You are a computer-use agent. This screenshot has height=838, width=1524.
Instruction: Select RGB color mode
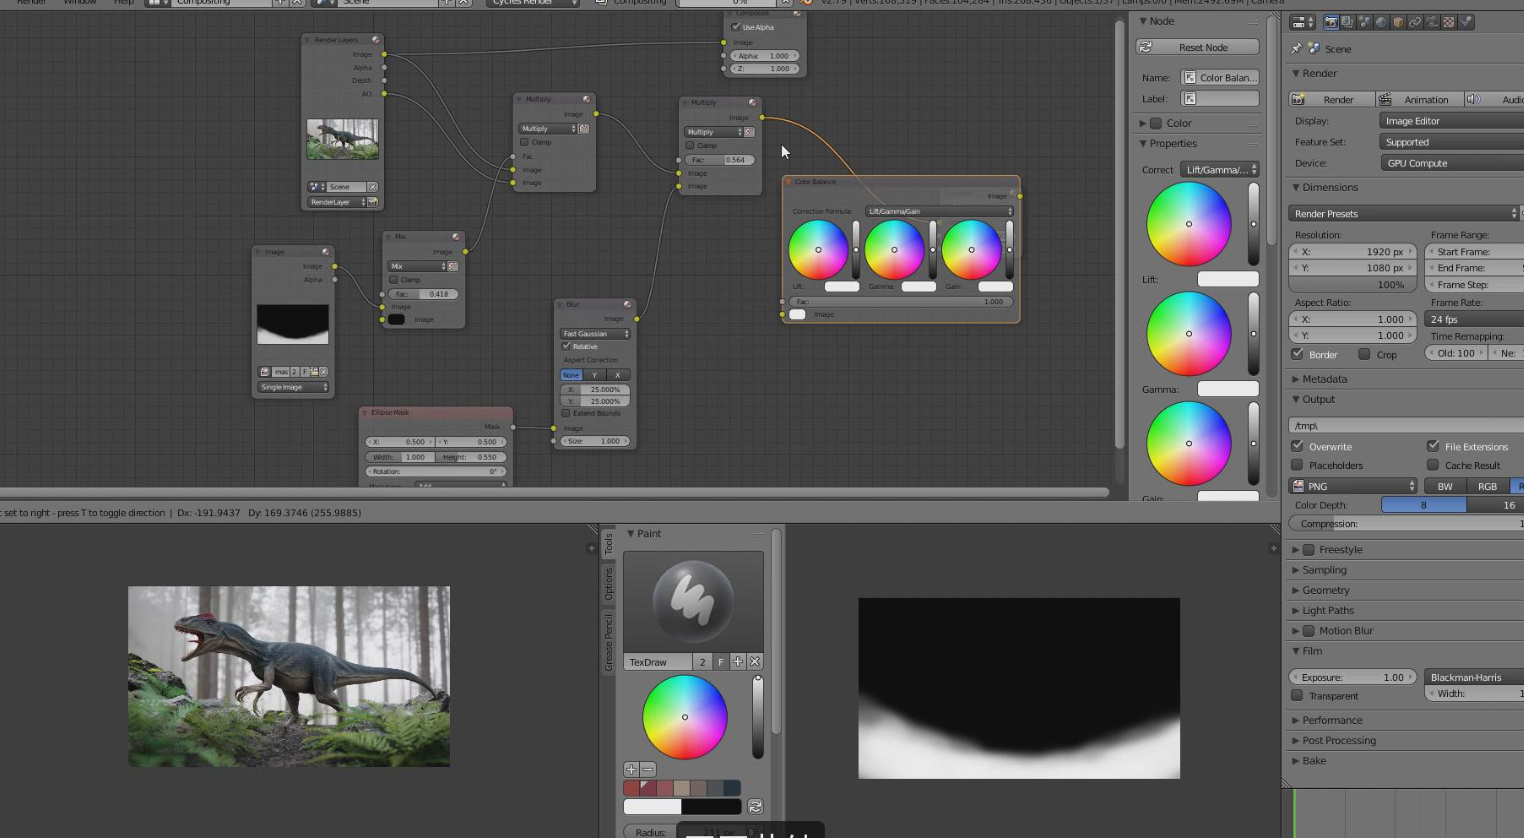pos(1487,486)
